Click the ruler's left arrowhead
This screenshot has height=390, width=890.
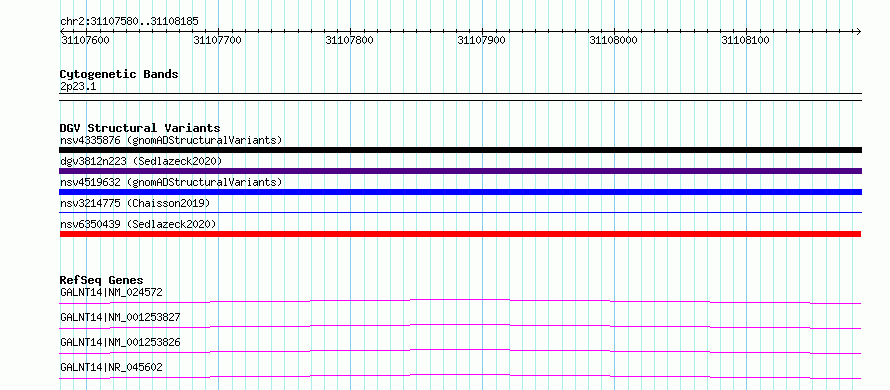click(x=62, y=31)
